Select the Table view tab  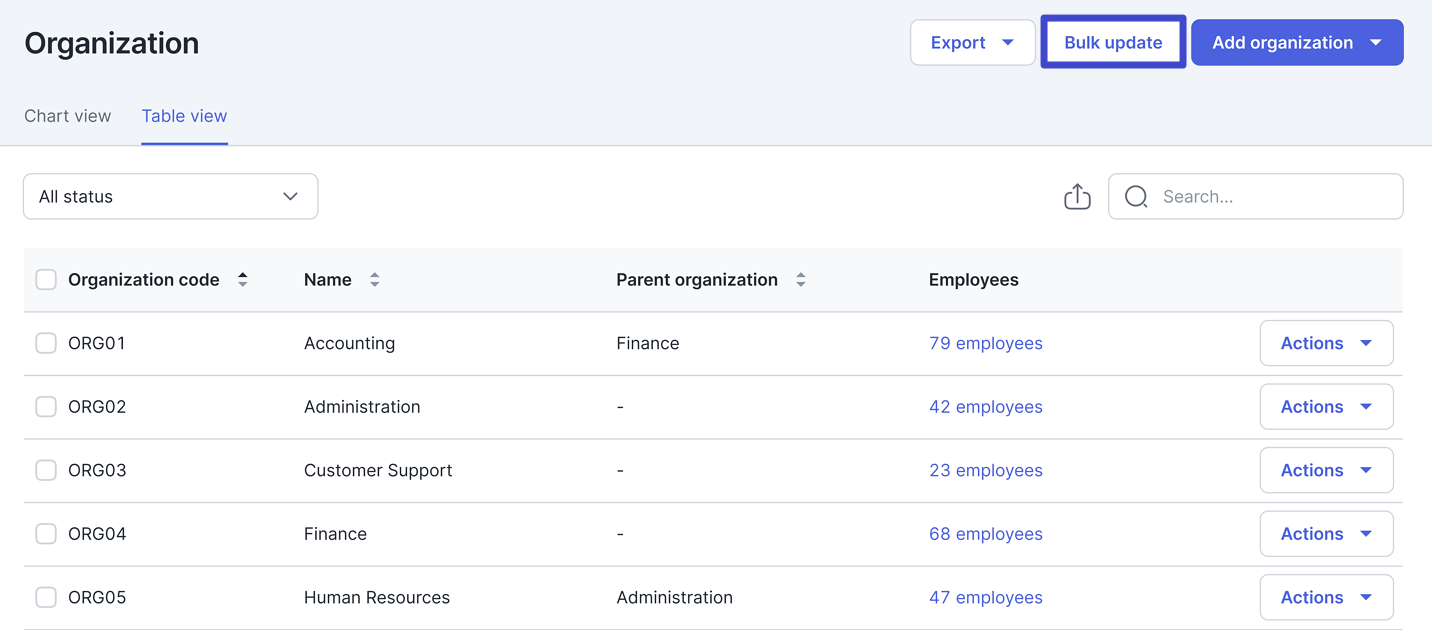pyautogui.click(x=184, y=116)
